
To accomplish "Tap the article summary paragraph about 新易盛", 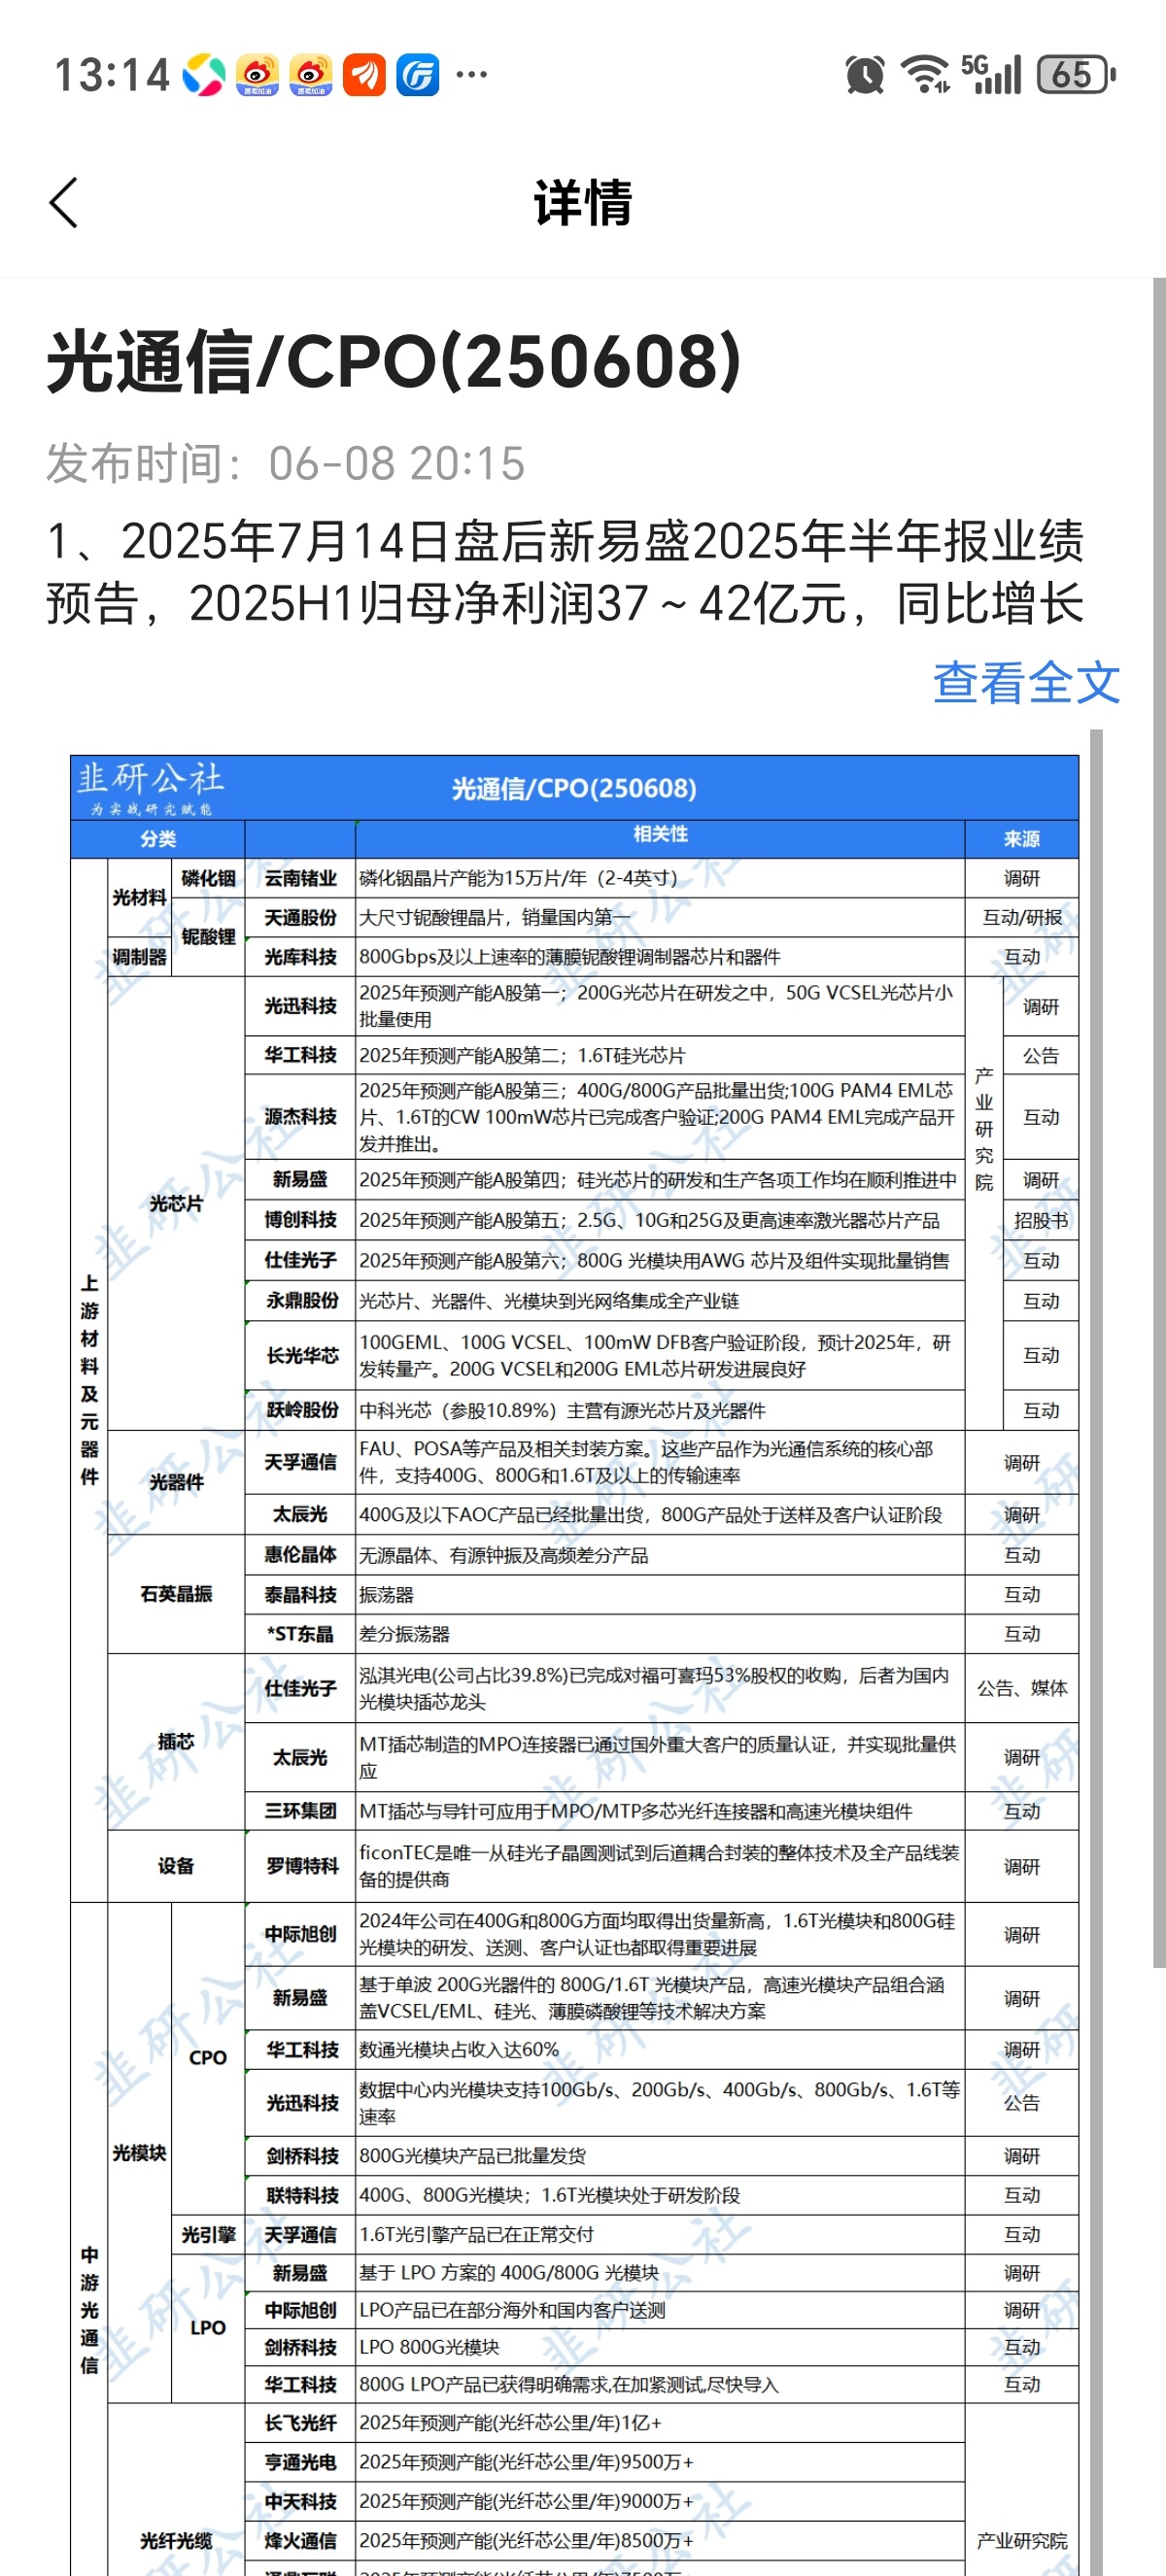I will click(565, 572).
